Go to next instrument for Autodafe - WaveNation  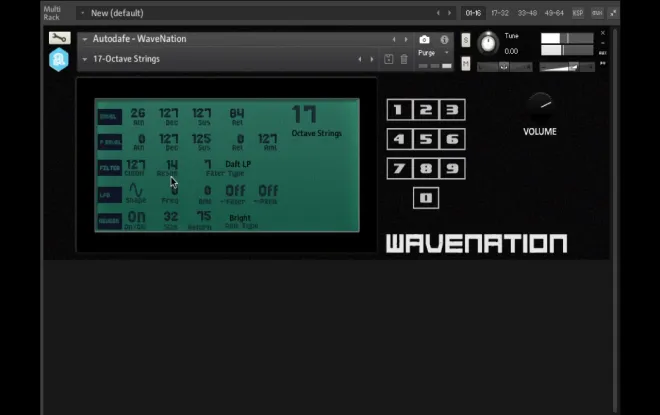point(406,39)
